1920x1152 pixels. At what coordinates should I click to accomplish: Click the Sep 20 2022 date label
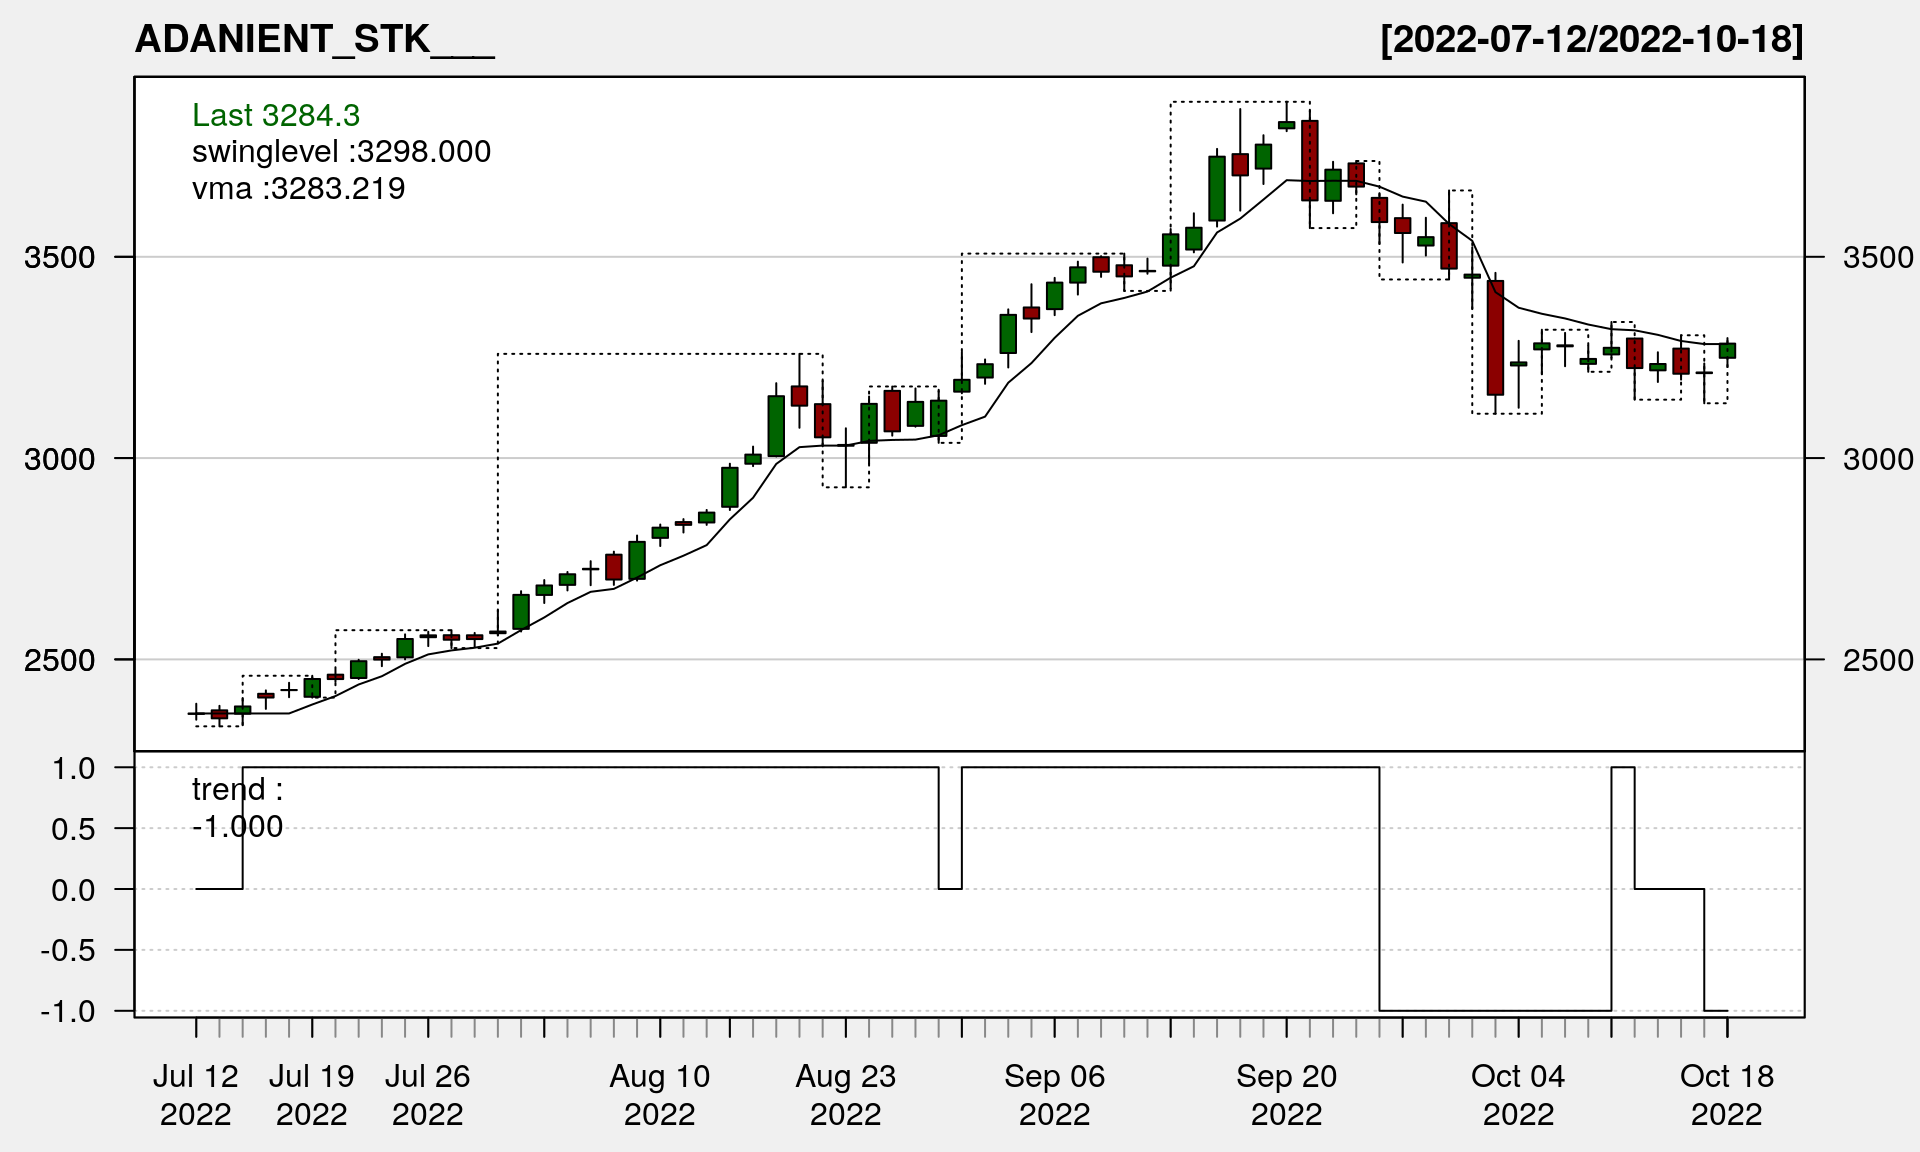[x=1287, y=1095]
